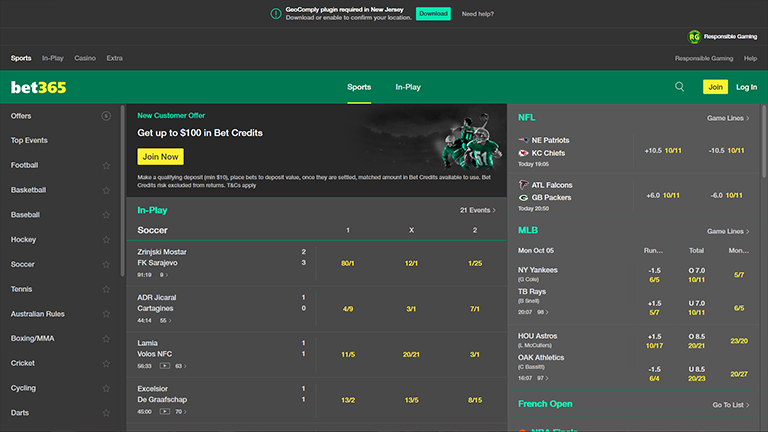Expand Zrinjski Mostar match markets count
Viewport: 768px width, 432px height.
coord(164,275)
